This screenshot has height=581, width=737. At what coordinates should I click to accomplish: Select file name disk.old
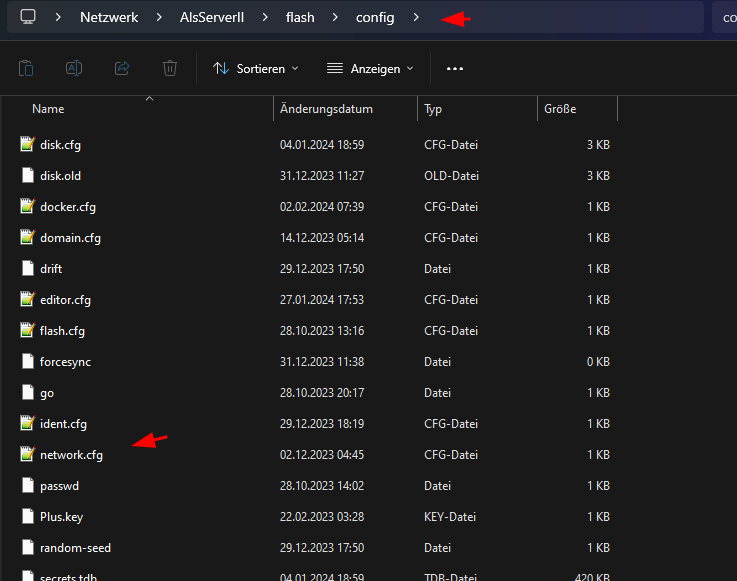coord(60,176)
